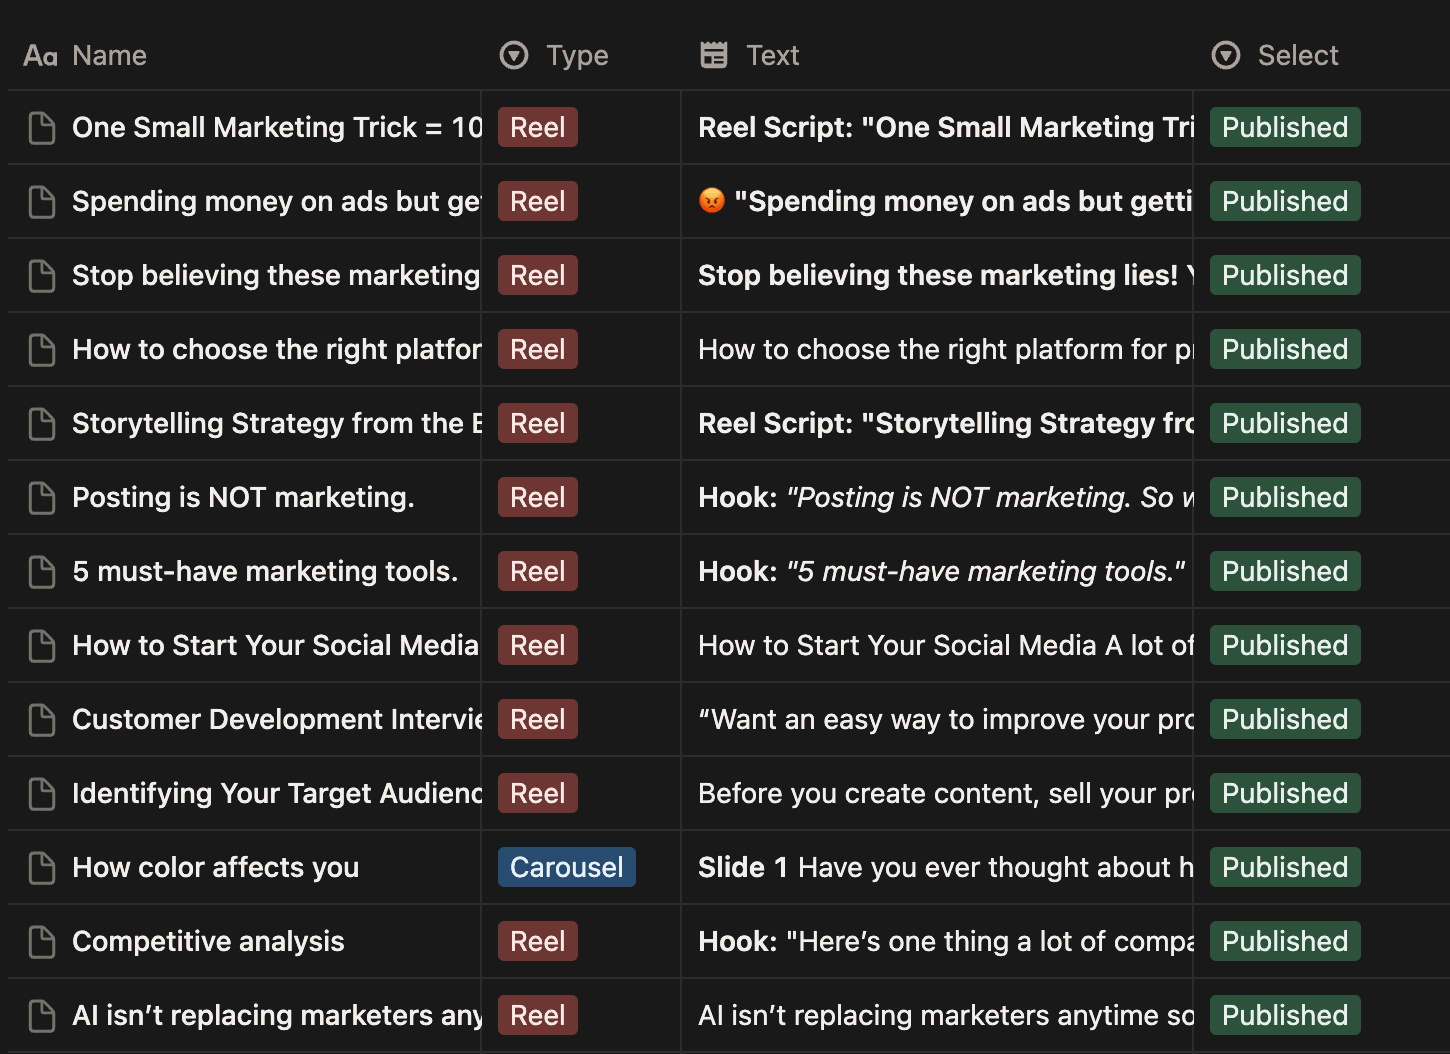Click the select property icon beside Type header
Viewport: 1450px width, 1054px height.
click(x=513, y=55)
